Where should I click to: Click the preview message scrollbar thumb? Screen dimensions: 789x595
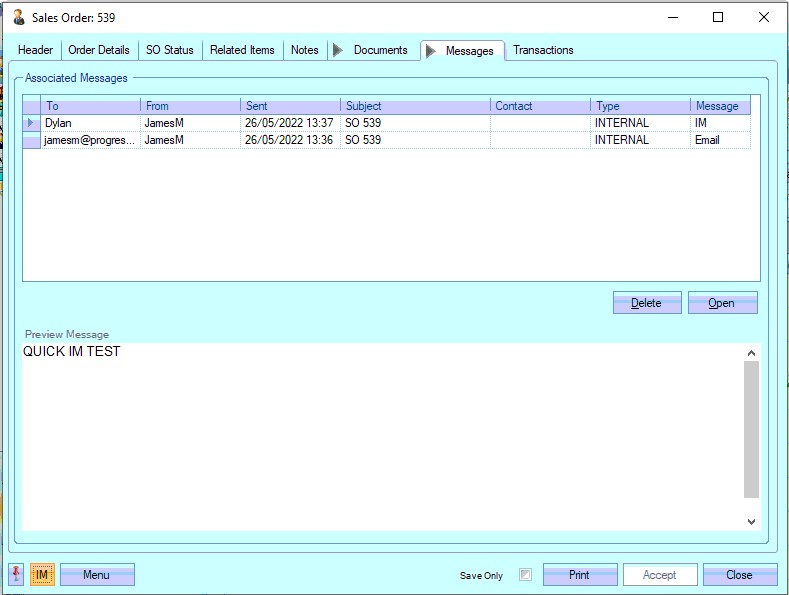click(x=751, y=429)
